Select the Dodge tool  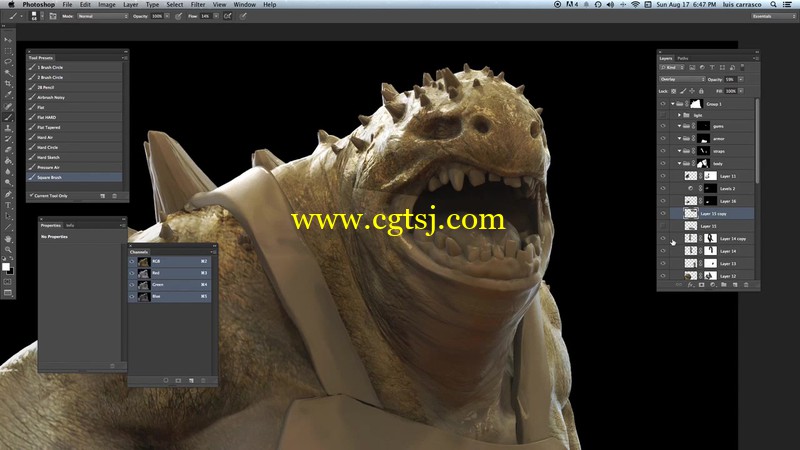point(8,183)
